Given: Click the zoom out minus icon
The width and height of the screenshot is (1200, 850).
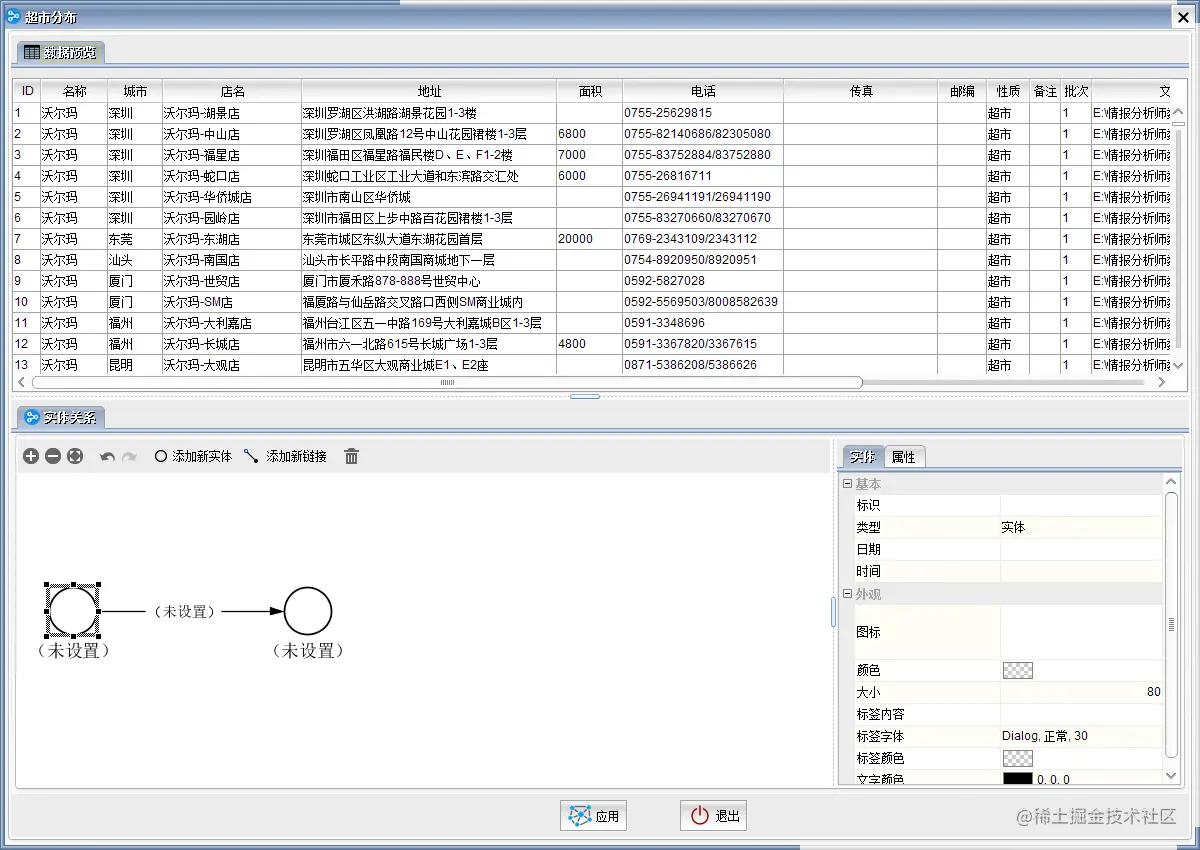Looking at the screenshot, I should tap(53, 456).
